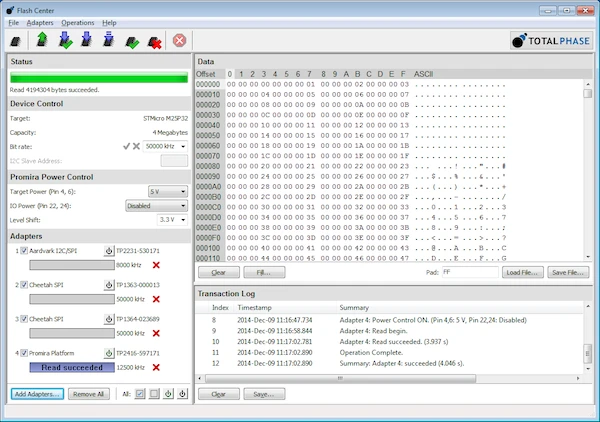Power off all adapters with the black power icon
Viewport: 600px width, 422px height.
183,394
